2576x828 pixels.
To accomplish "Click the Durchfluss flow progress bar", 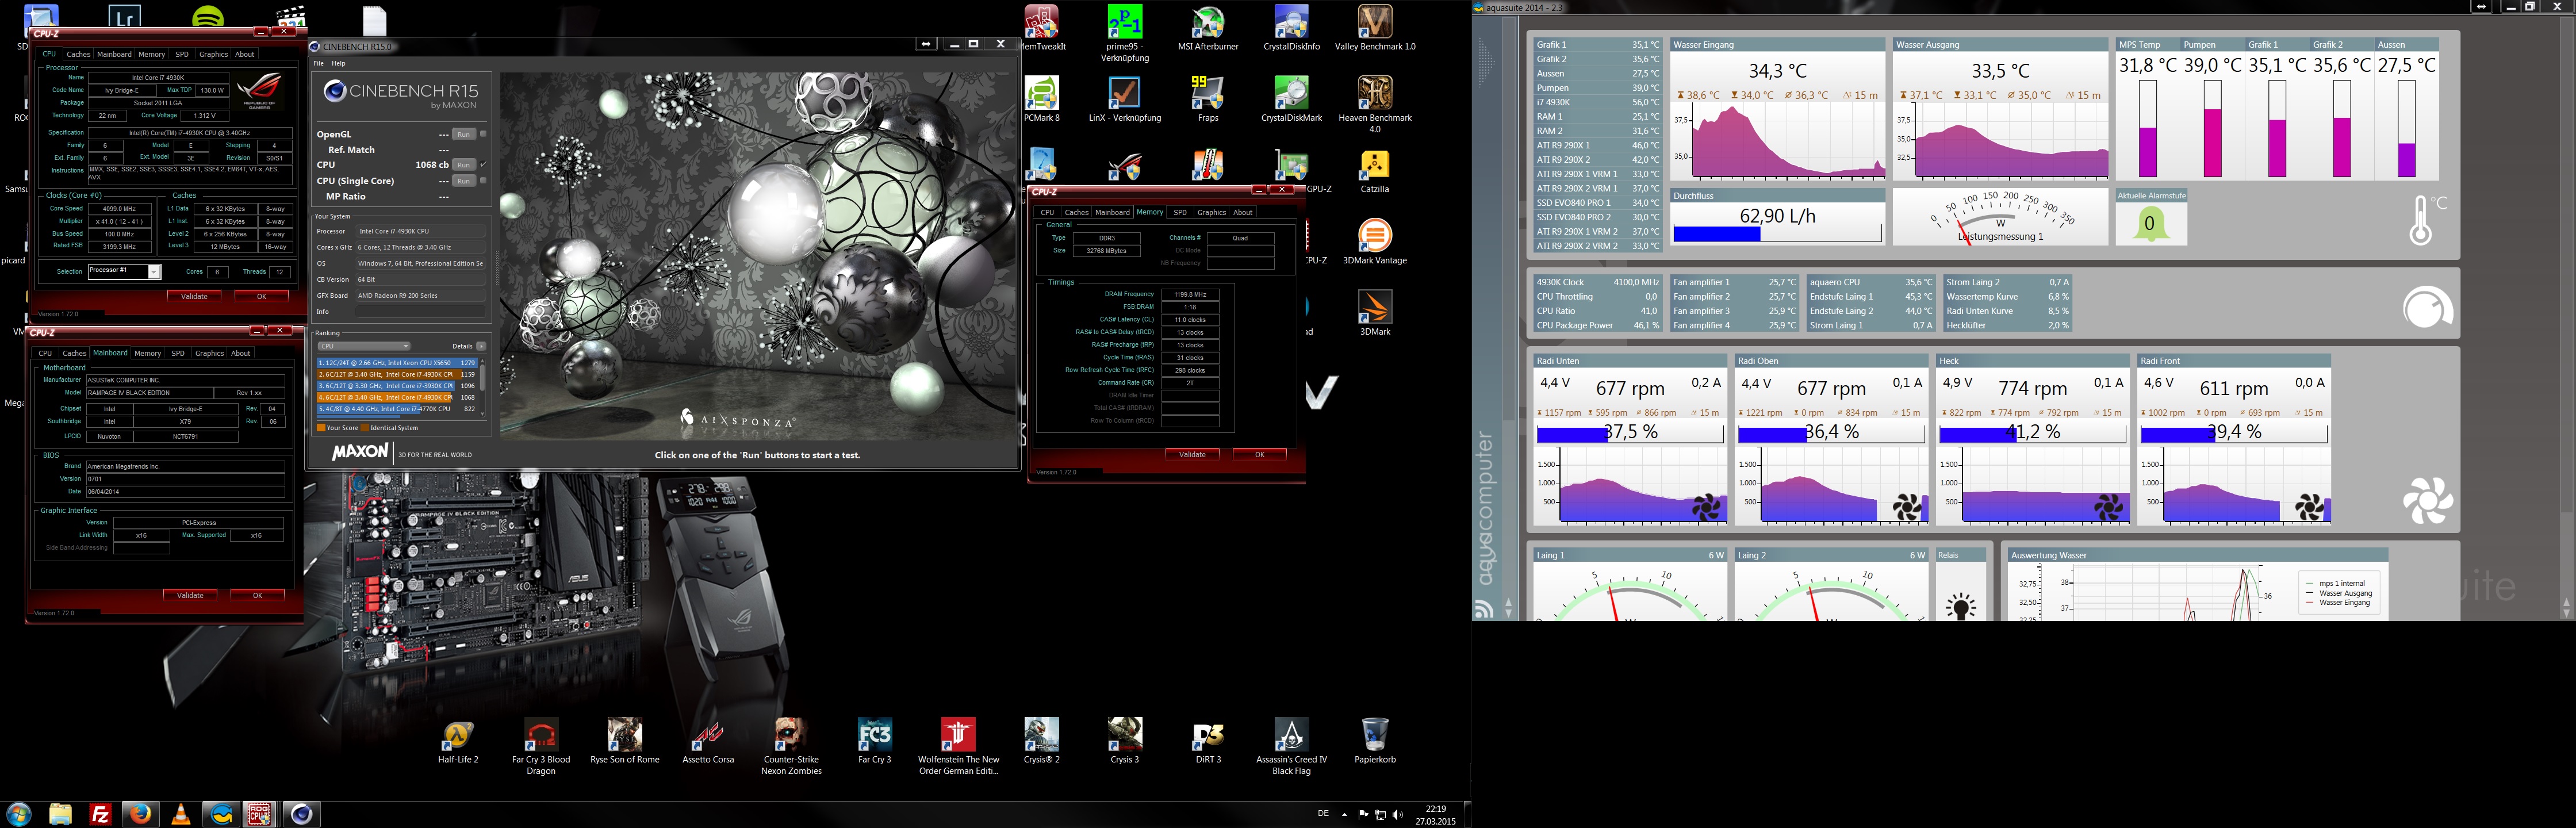I will [1777, 234].
